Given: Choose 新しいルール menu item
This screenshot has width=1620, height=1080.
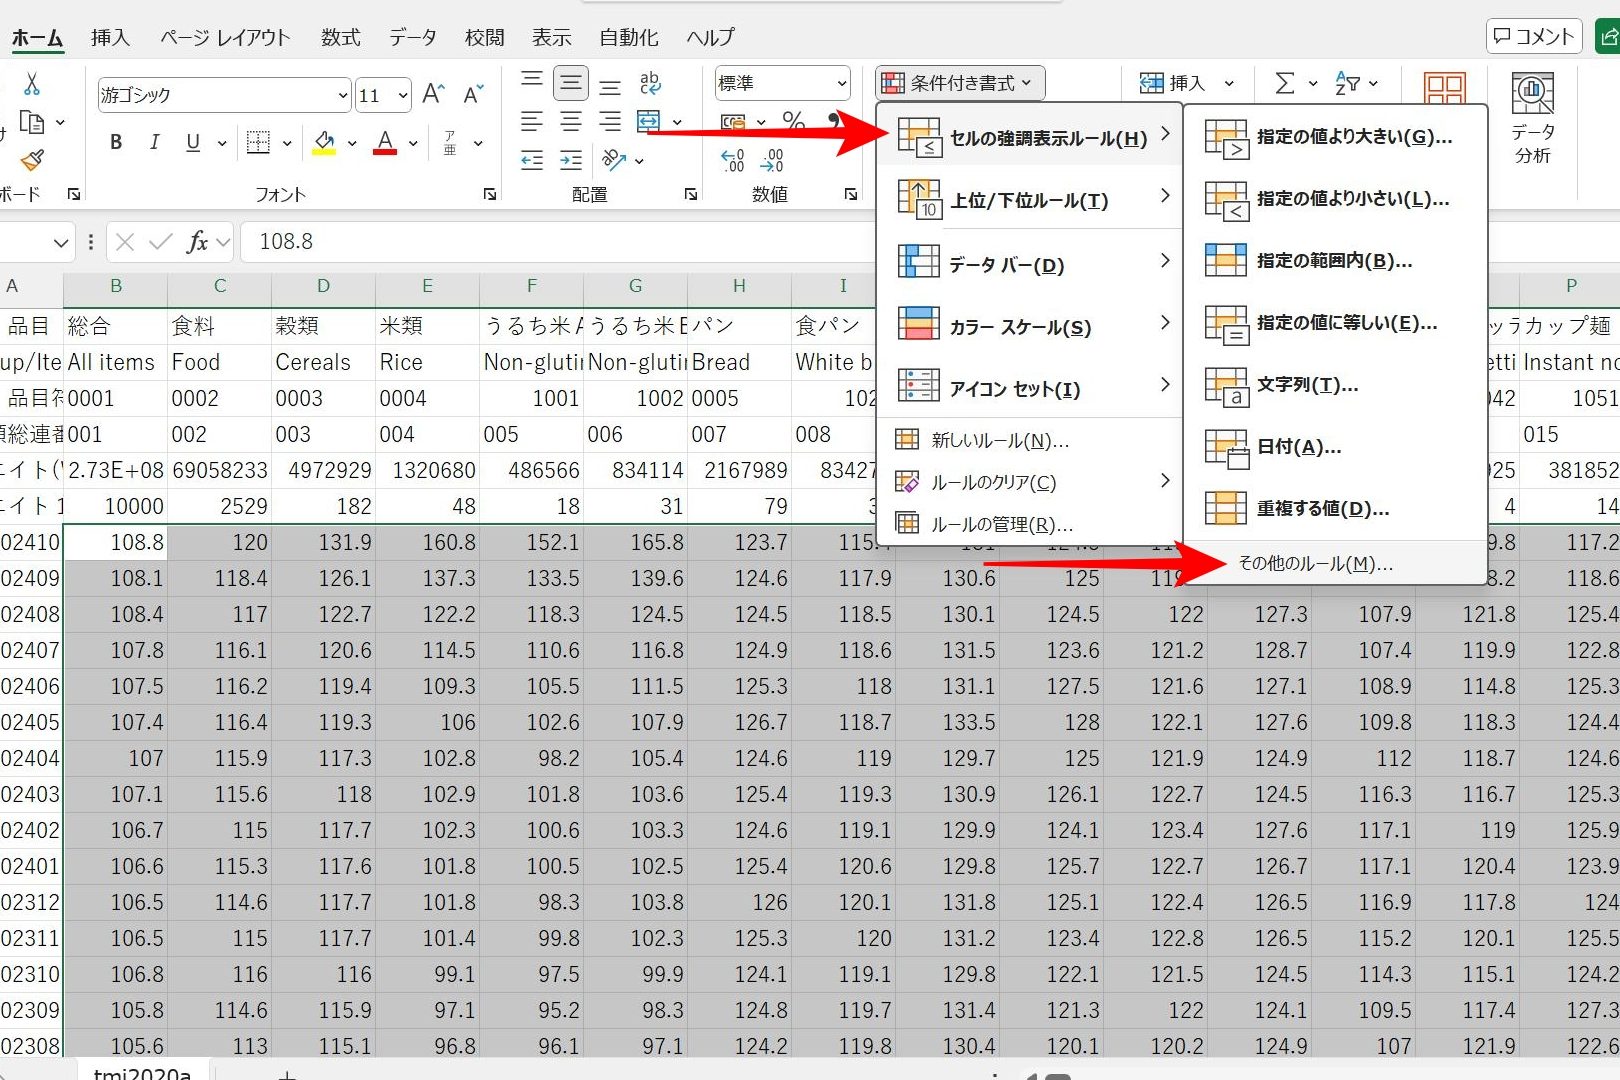Looking at the screenshot, I should click(x=1030, y=440).
